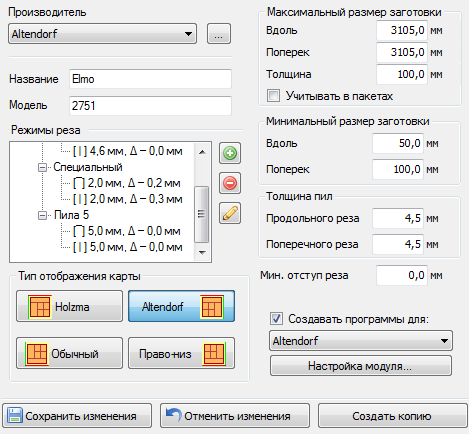Select tree row 4,6 мм, Δ – 0,0 мм
The height and width of the screenshot is (434, 469).
(128, 151)
